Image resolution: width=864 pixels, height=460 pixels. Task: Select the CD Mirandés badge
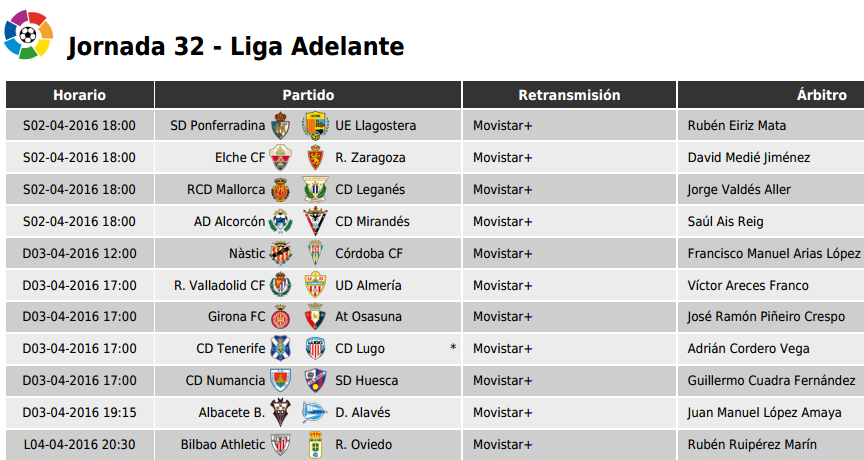click(316, 221)
